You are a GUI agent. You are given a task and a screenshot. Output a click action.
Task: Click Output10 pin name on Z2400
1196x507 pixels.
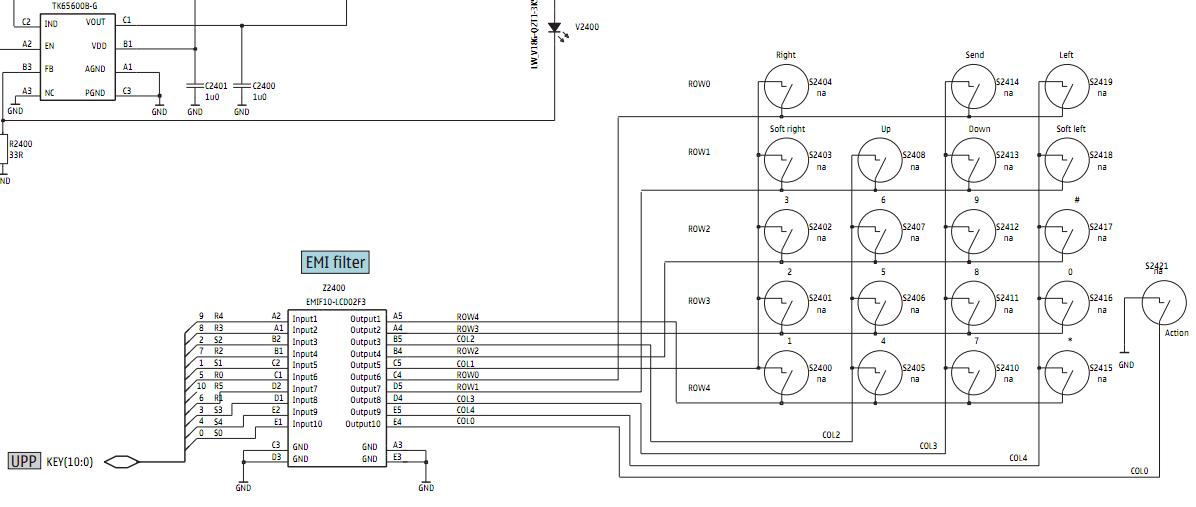pyautogui.click(x=362, y=424)
